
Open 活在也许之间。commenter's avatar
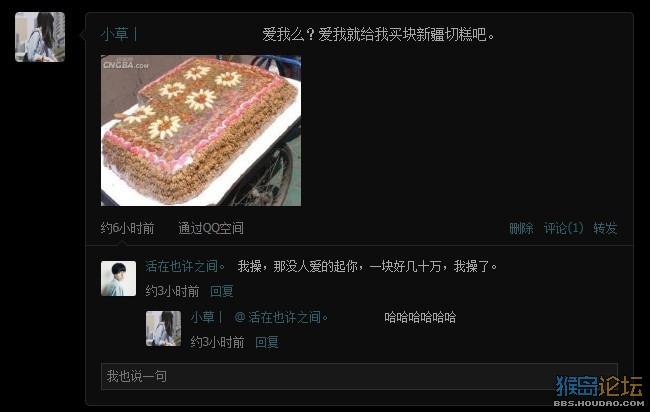119,279
